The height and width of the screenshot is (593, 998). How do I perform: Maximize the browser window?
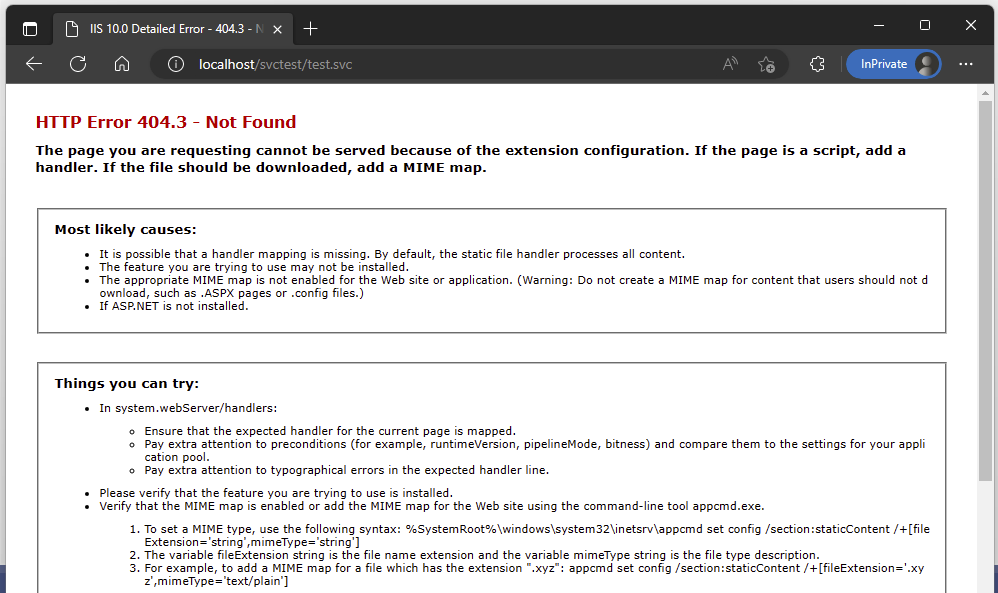click(x=925, y=25)
